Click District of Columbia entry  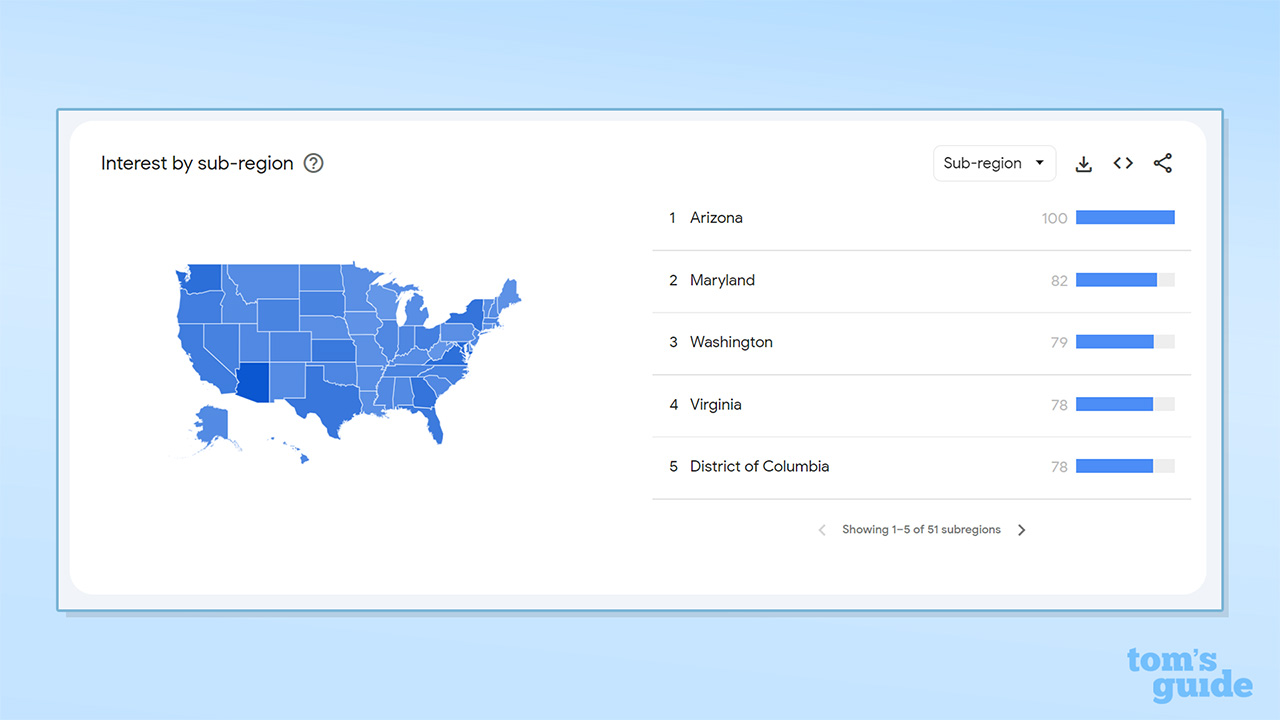pos(759,466)
